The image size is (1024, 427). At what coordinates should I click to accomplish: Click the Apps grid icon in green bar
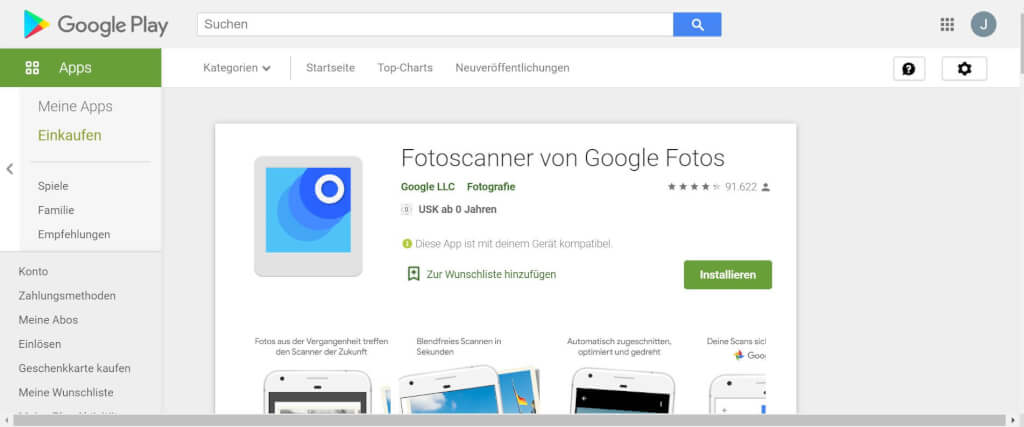tap(32, 68)
